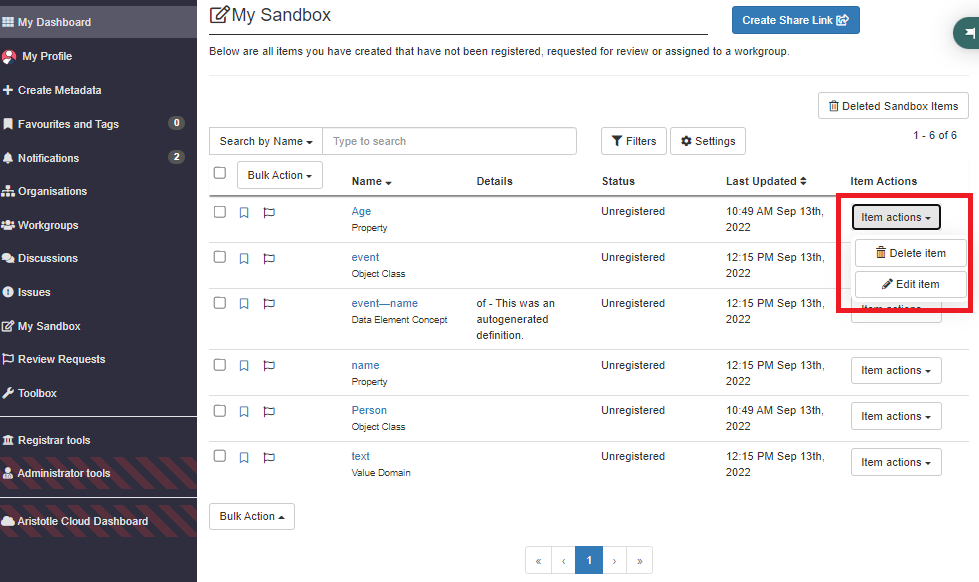Expand Item actions for Person row

click(895, 416)
